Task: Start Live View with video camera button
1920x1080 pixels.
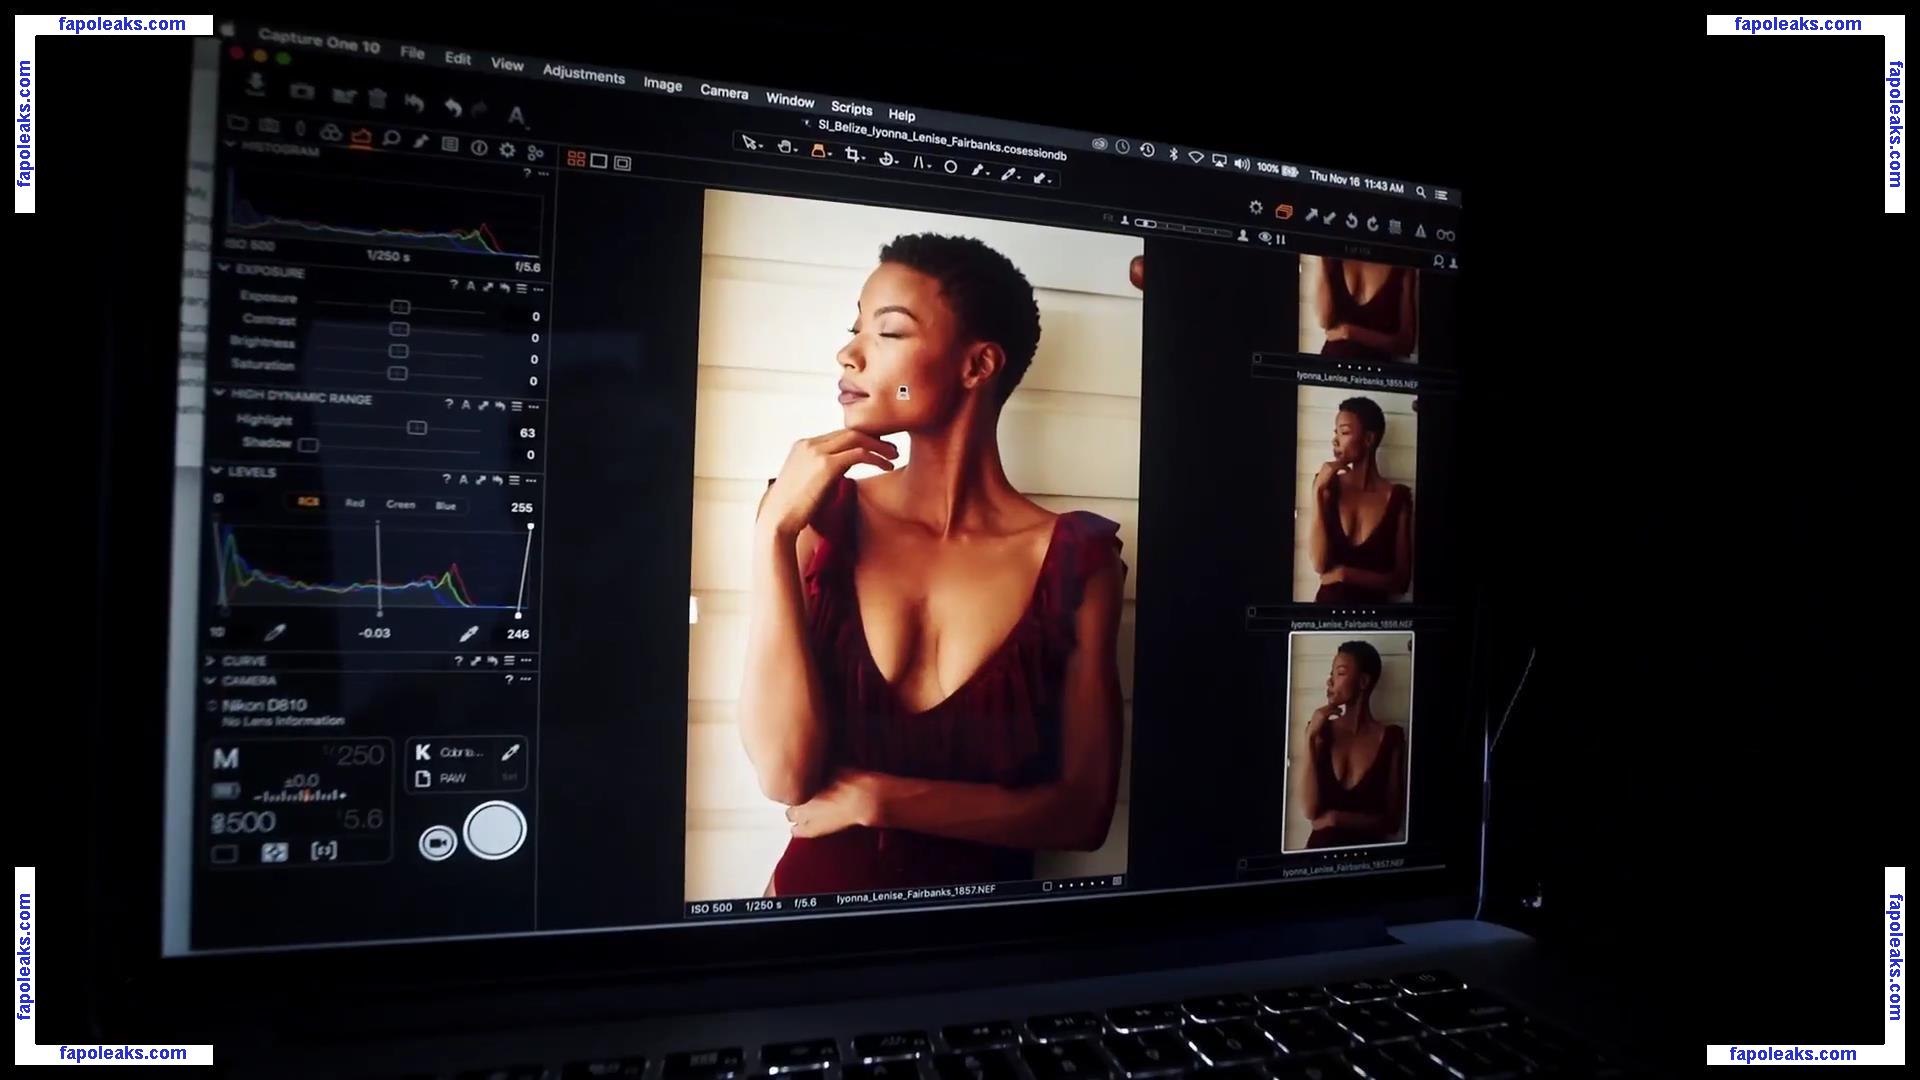Action: click(437, 843)
